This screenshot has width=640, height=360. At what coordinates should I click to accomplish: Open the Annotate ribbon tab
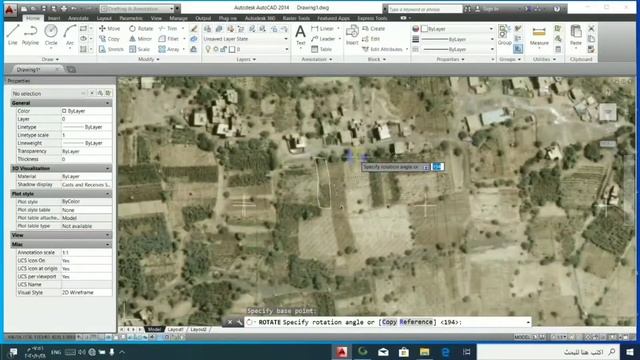point(78,18)
